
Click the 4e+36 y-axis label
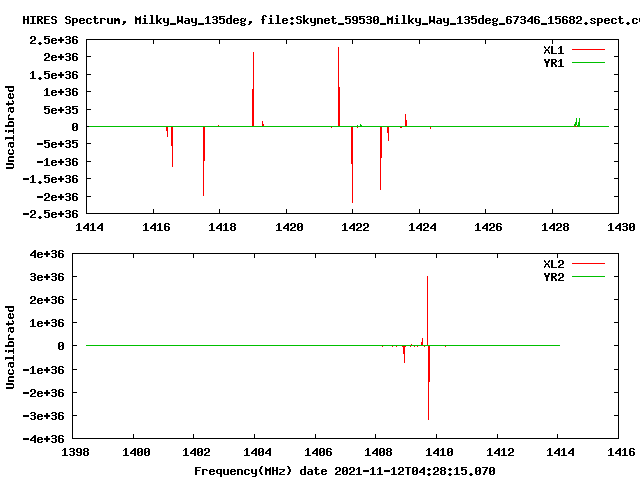[x=47, y=254]
